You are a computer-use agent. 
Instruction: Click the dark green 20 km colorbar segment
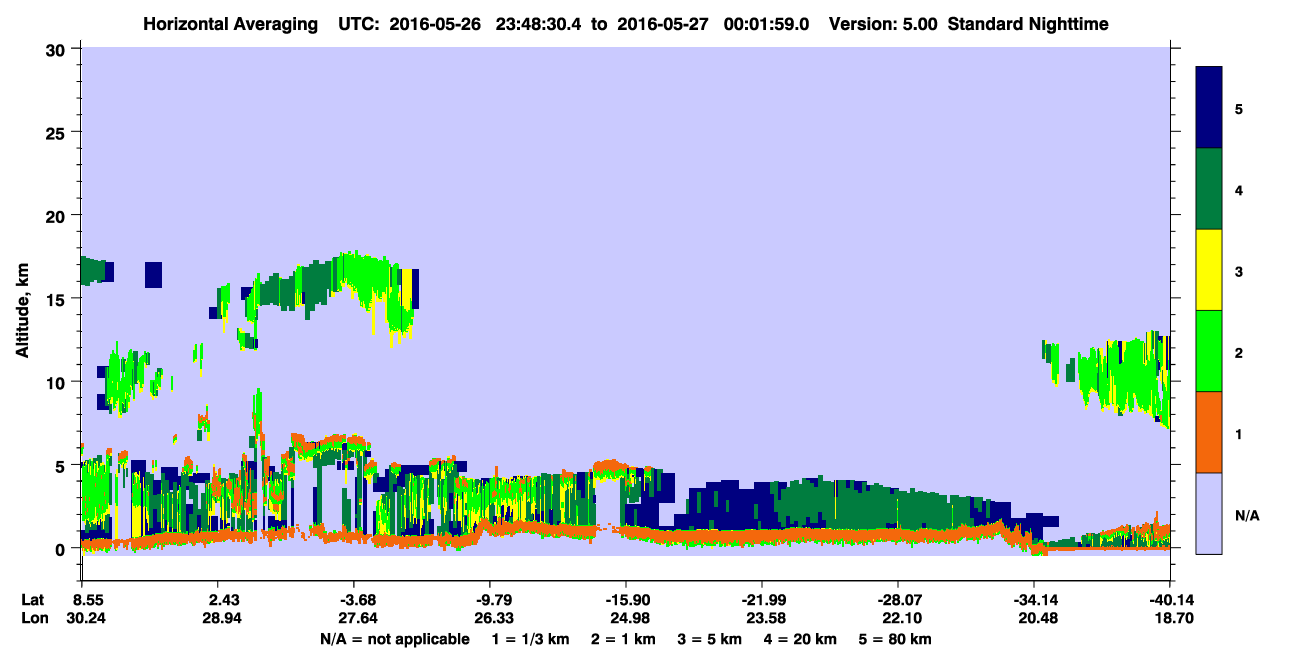1209,189
